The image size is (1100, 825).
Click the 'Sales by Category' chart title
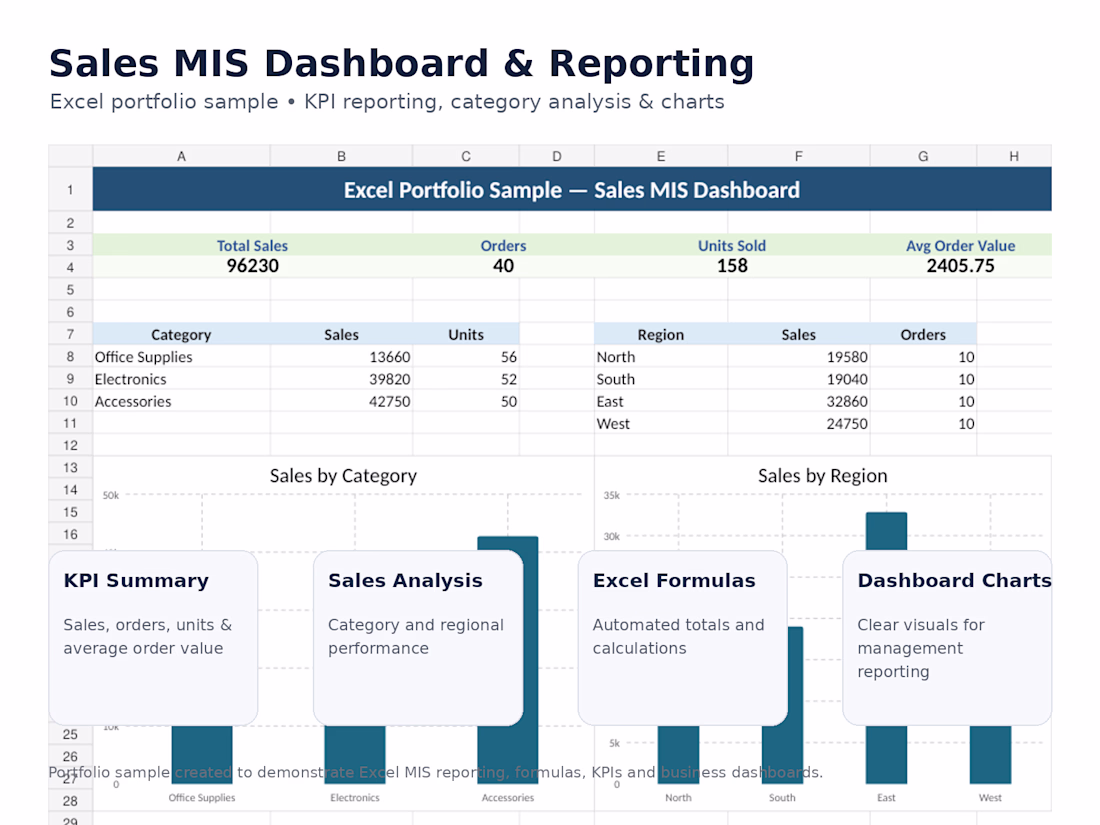(343, 476)
